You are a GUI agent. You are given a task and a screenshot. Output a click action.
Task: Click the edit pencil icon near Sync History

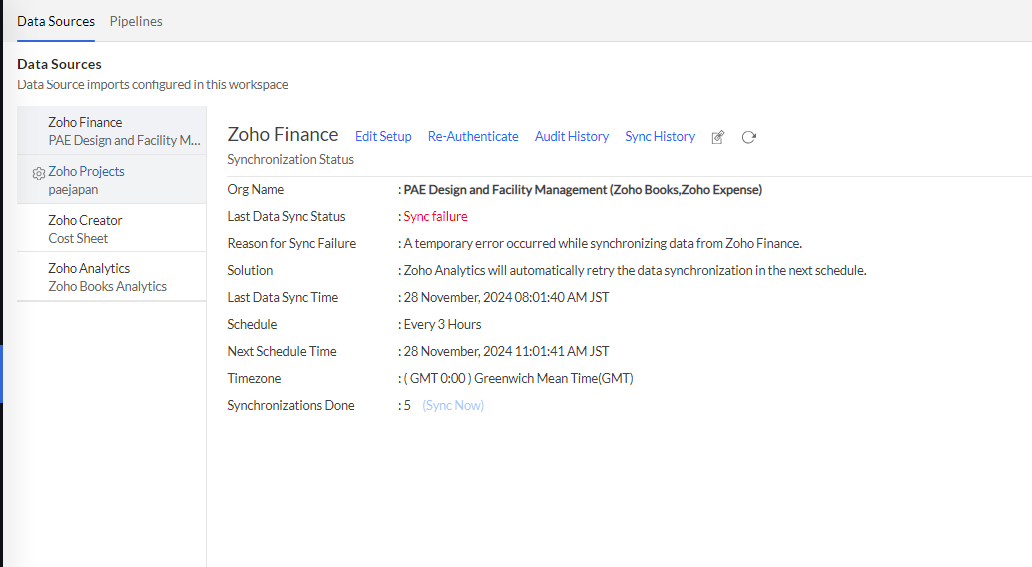click(718, 137)
